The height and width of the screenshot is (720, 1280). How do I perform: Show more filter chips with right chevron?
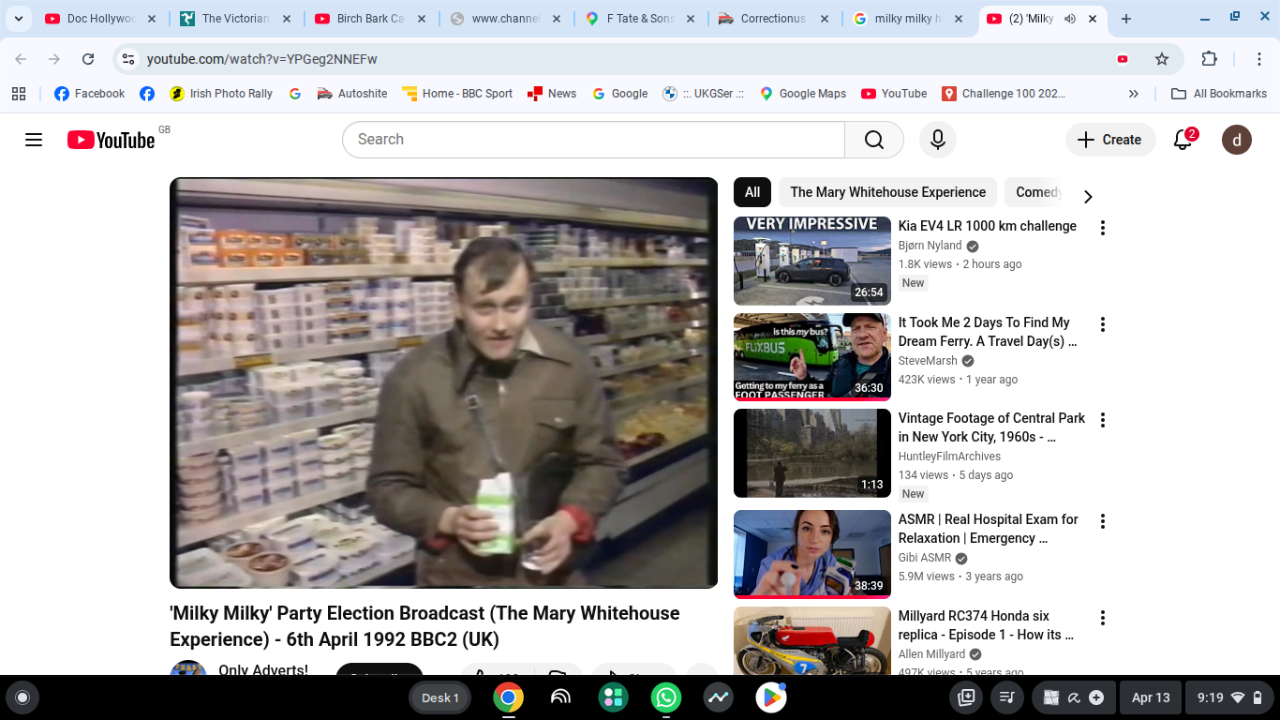[1088, 197]
